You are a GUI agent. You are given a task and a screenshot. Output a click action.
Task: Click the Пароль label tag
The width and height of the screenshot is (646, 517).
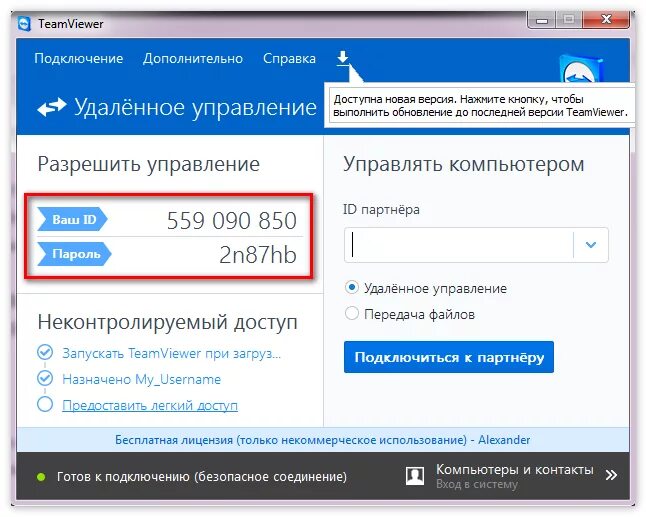75,254
